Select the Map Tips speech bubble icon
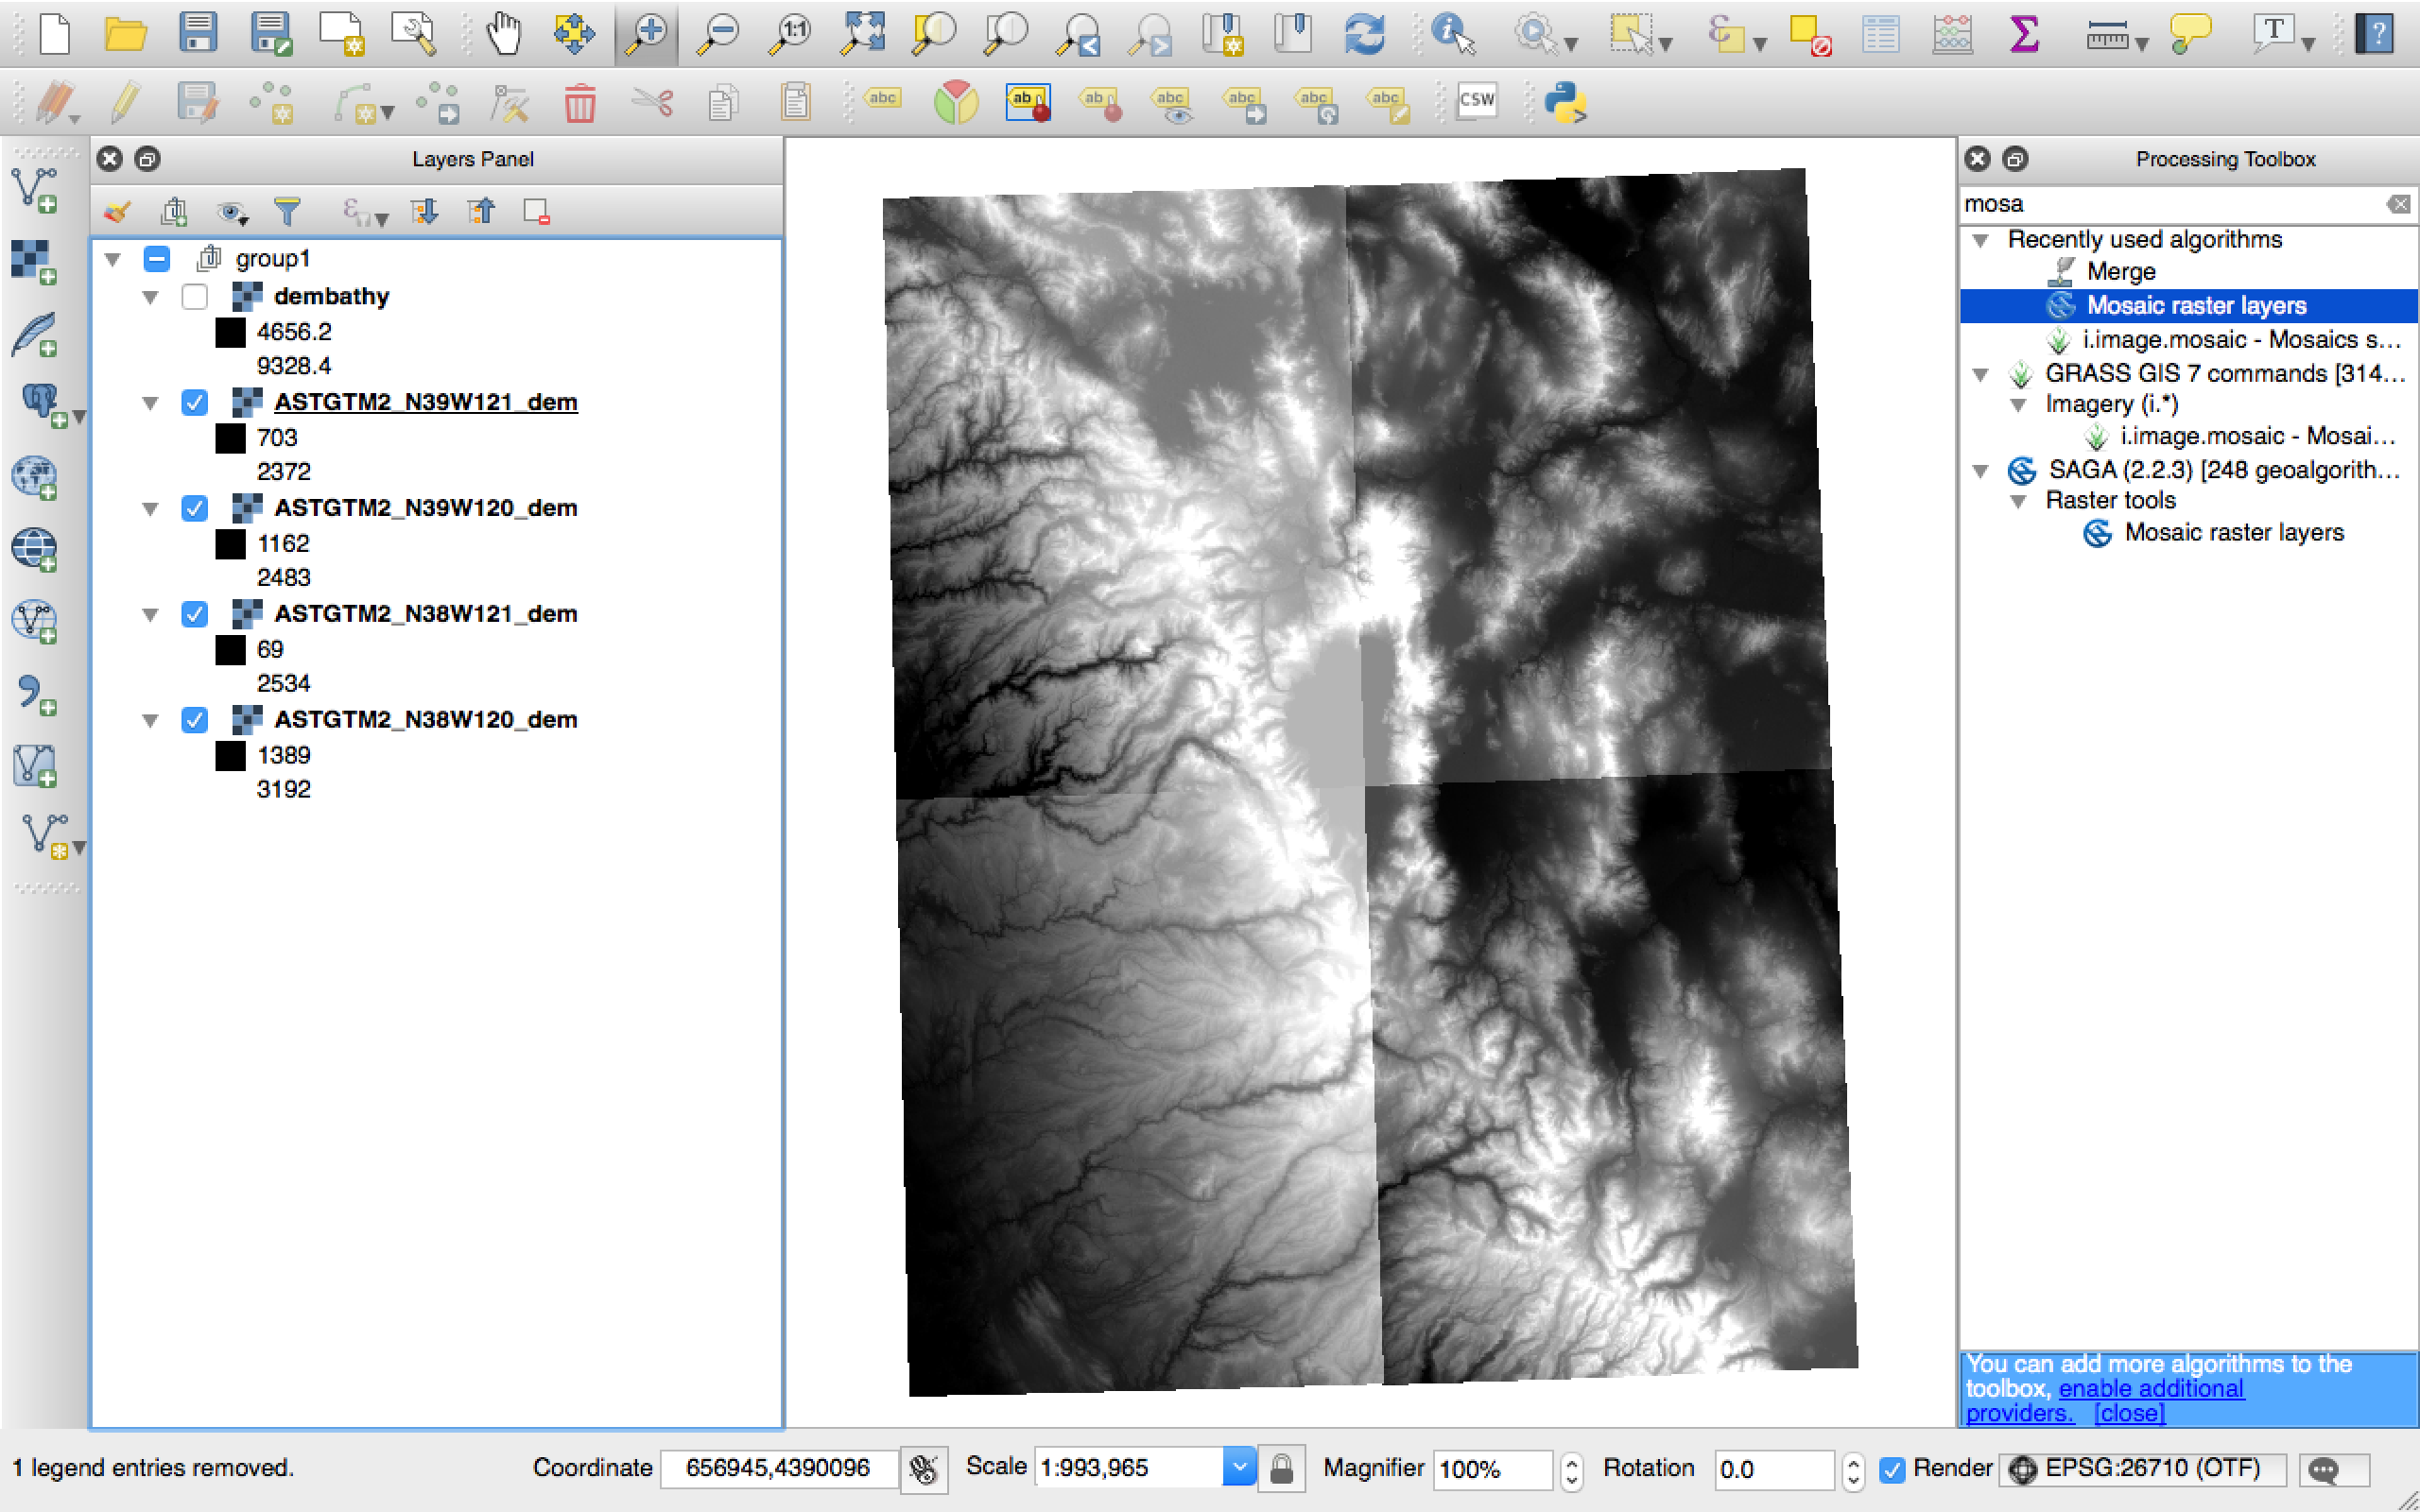 (2190, 34)
